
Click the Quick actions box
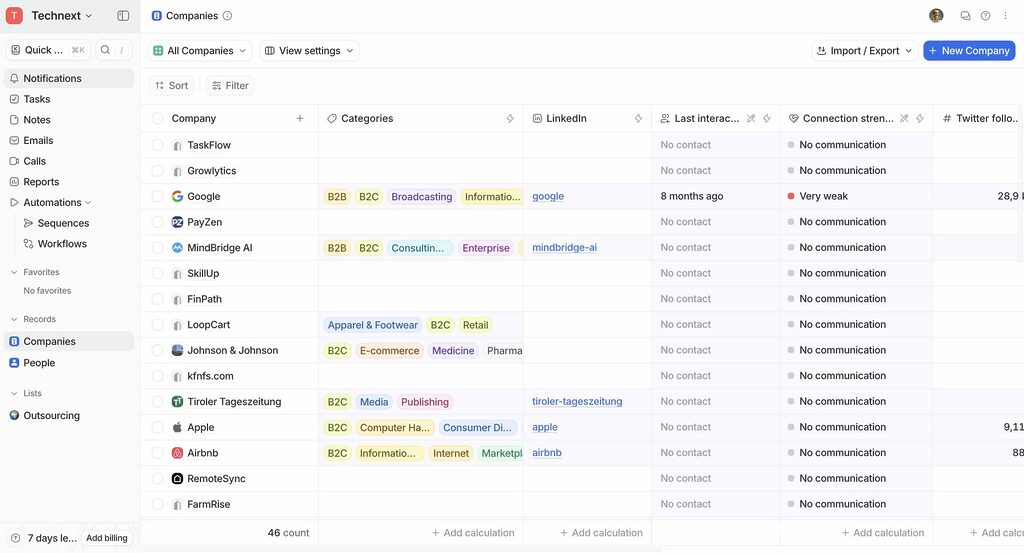click(x=48, y=50)
